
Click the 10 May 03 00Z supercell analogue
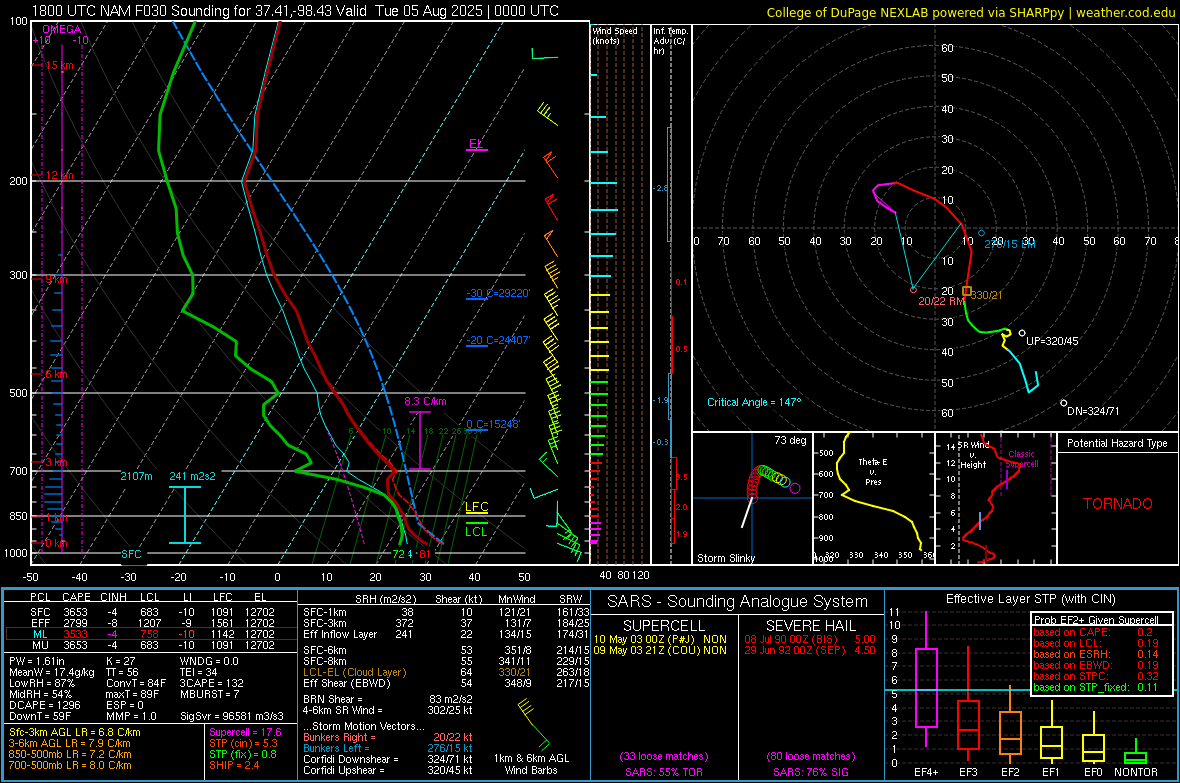(x=660, y=639)
